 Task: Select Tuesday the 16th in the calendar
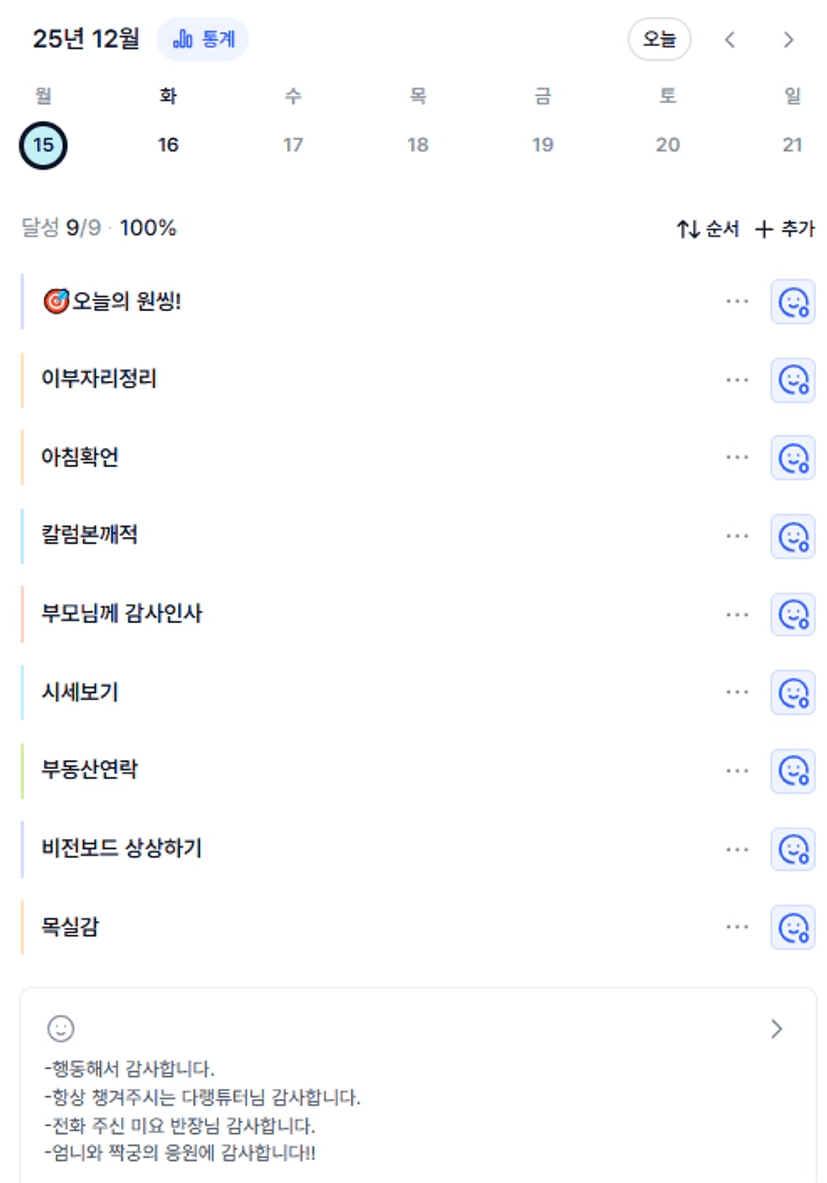168,145
